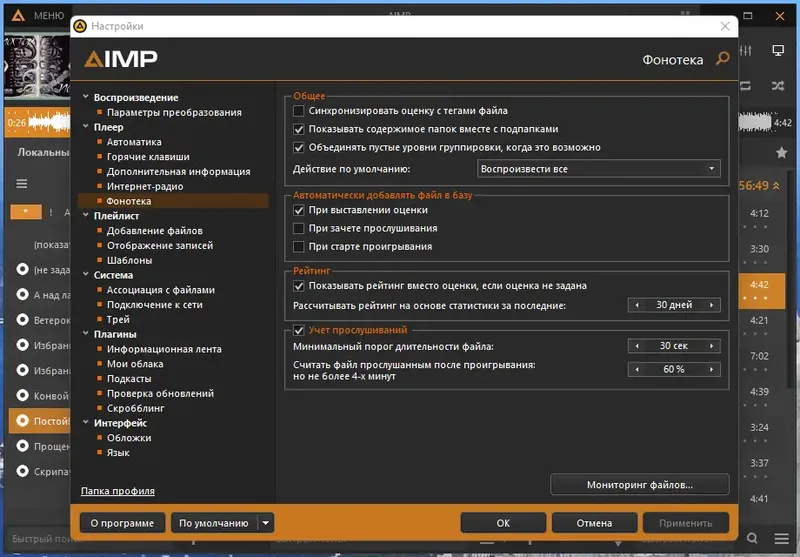Screen dimensions: 800x557
Task: Click the О программе button
Action: 122,523
